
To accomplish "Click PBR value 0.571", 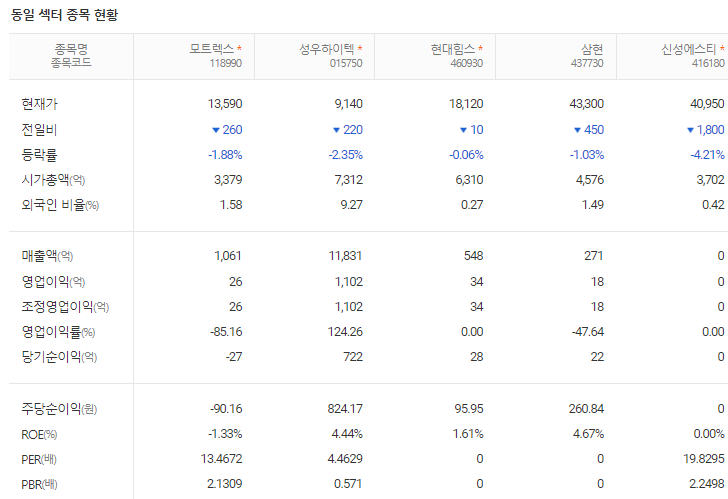I will coord(348,484).
